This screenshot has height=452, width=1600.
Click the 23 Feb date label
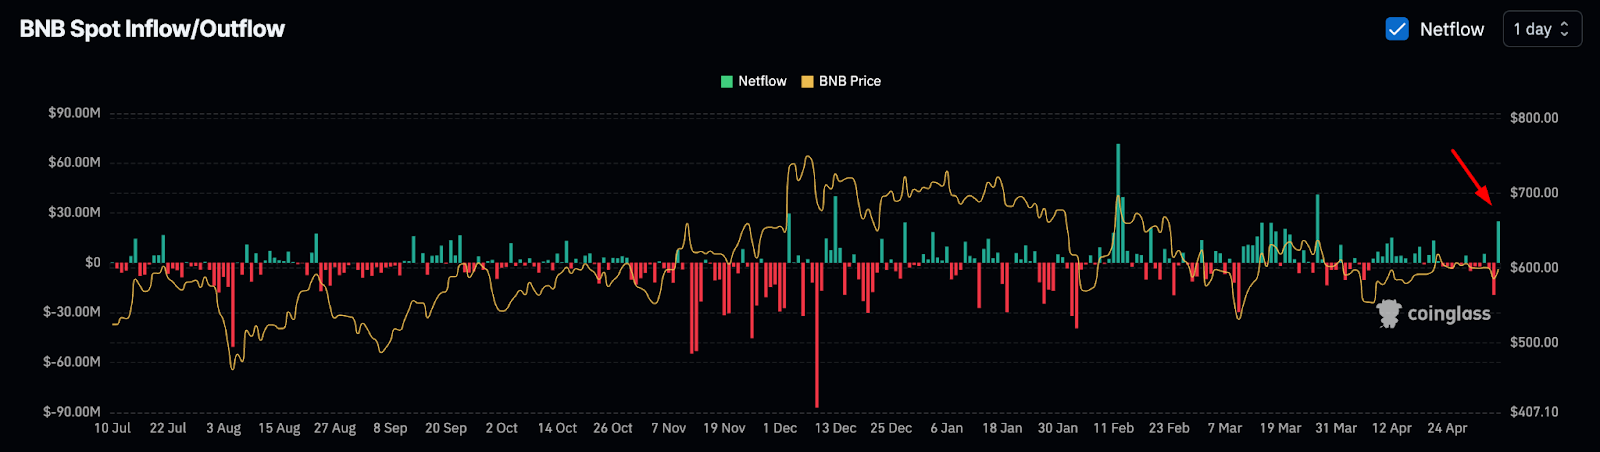(x=1169, y=428)
